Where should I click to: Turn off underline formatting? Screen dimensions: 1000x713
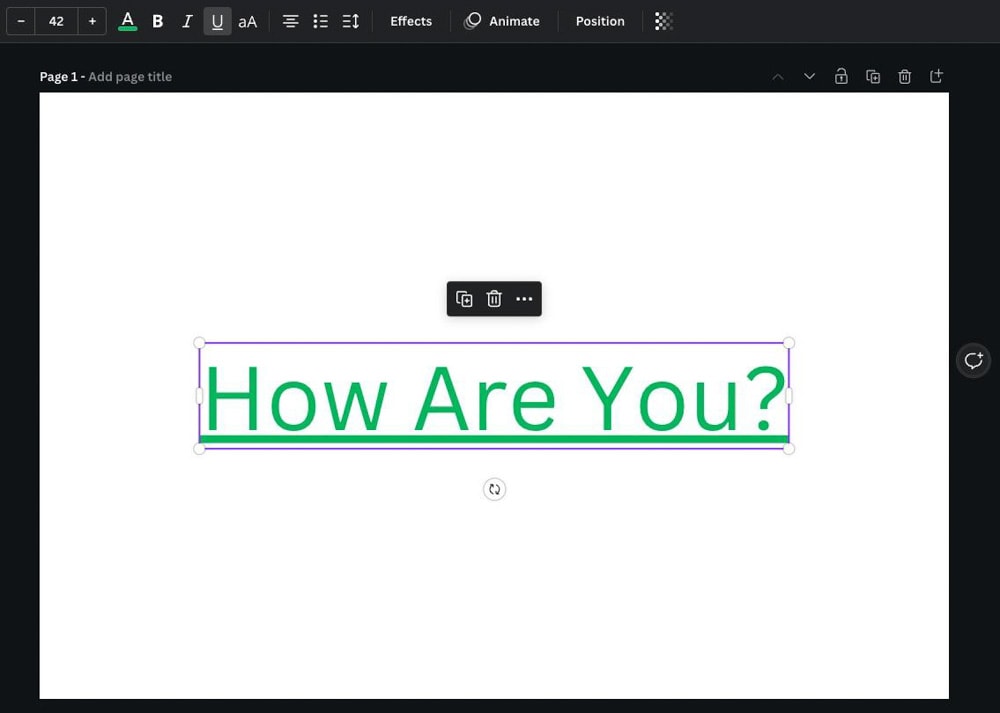click(217, 21)
